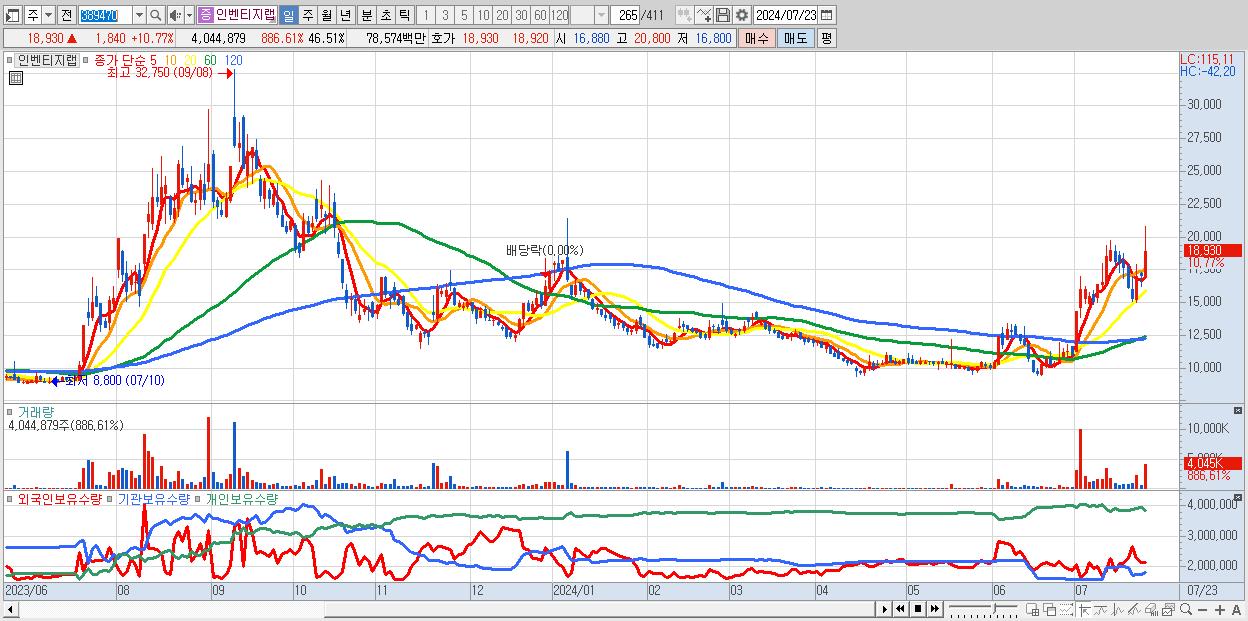Click the purple 증 badge icon
Viewport: 1248px width, 621px height.
[205, 15]
